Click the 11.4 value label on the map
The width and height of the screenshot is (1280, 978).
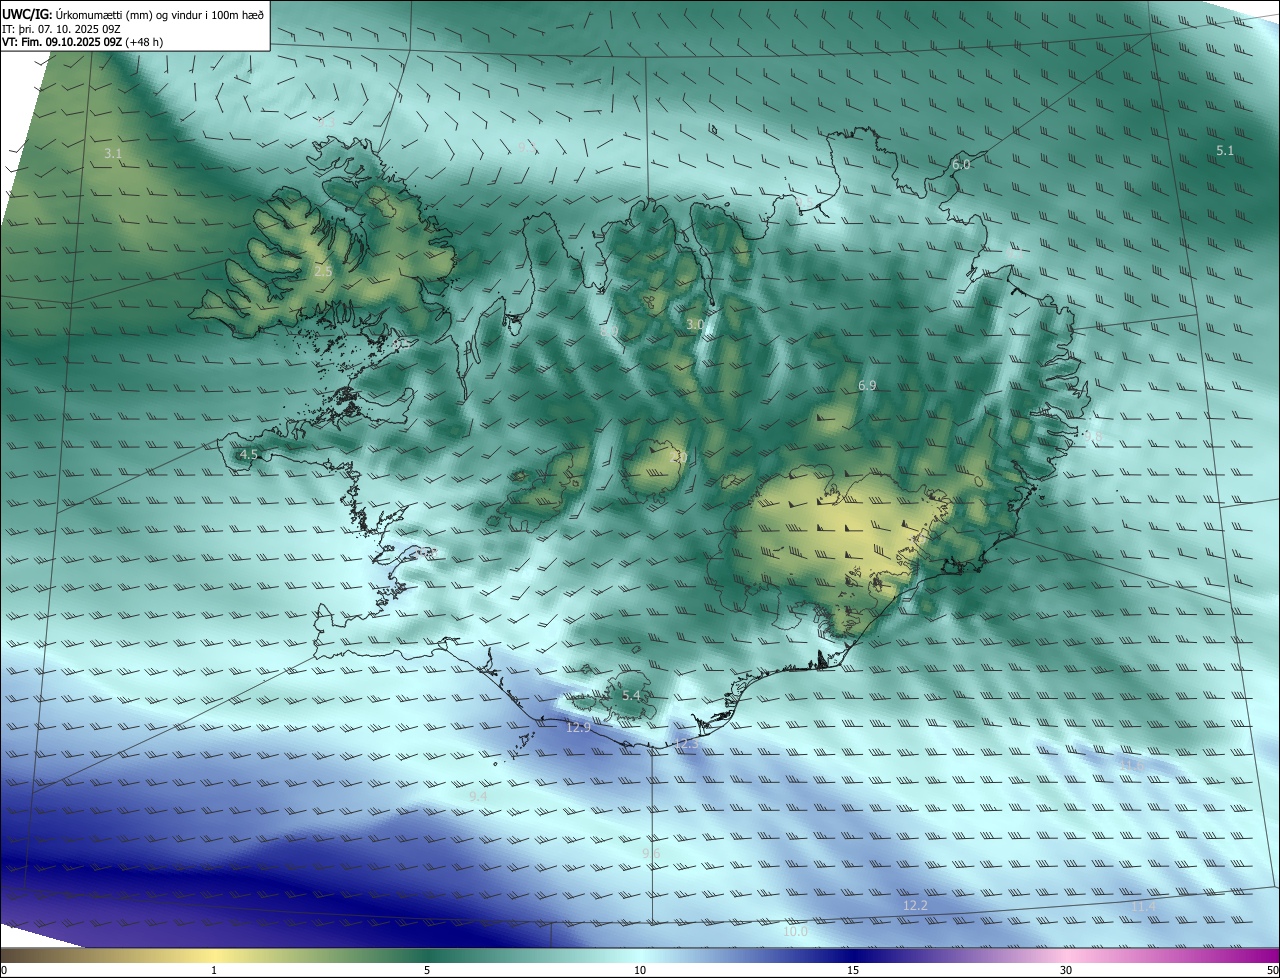click(1143, 906)
